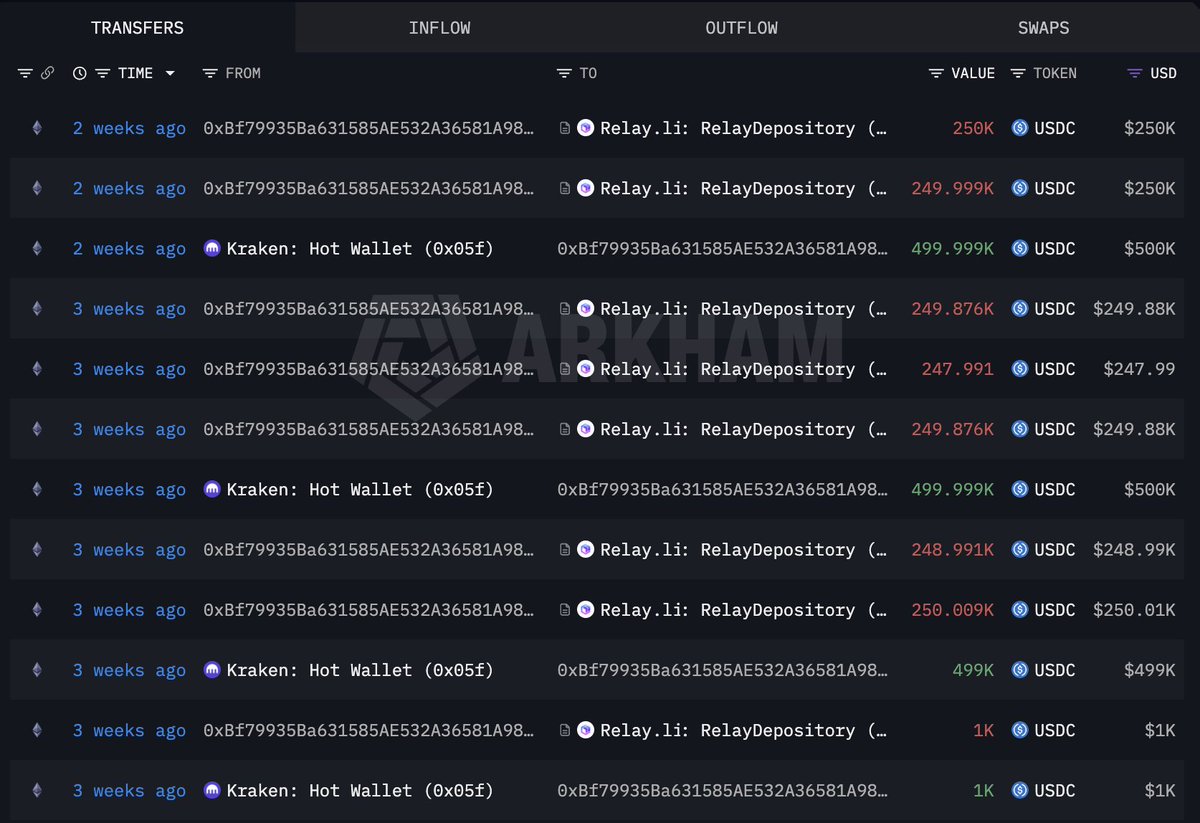Click the chain link icon in header
Screen dimensions: 1200x823
48,72
